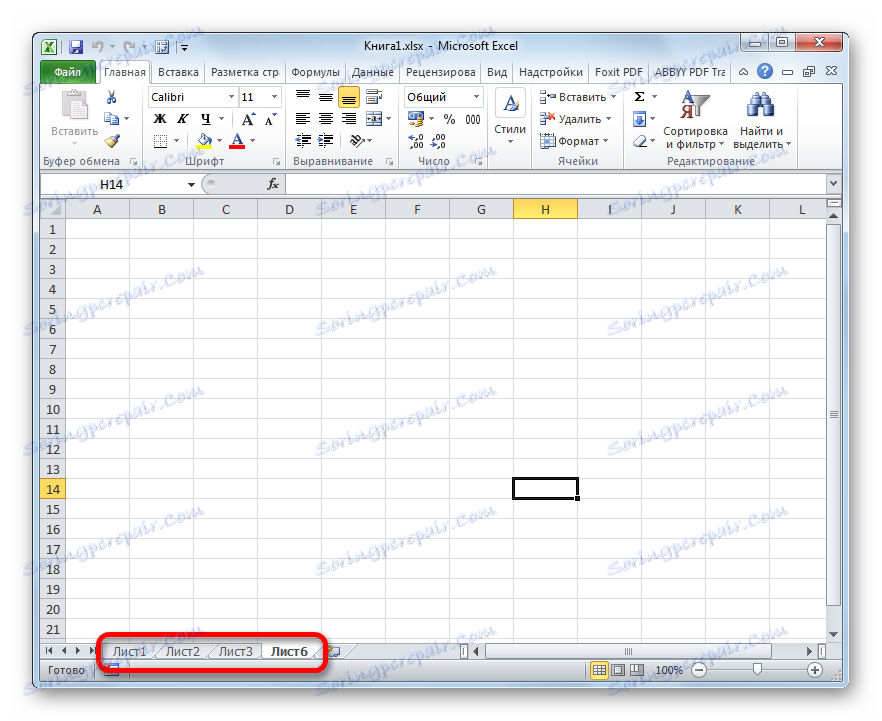Viewport: 882px width, 721px height.
Task: Click the AutoSum sigma icon
Action: (640, 97)
